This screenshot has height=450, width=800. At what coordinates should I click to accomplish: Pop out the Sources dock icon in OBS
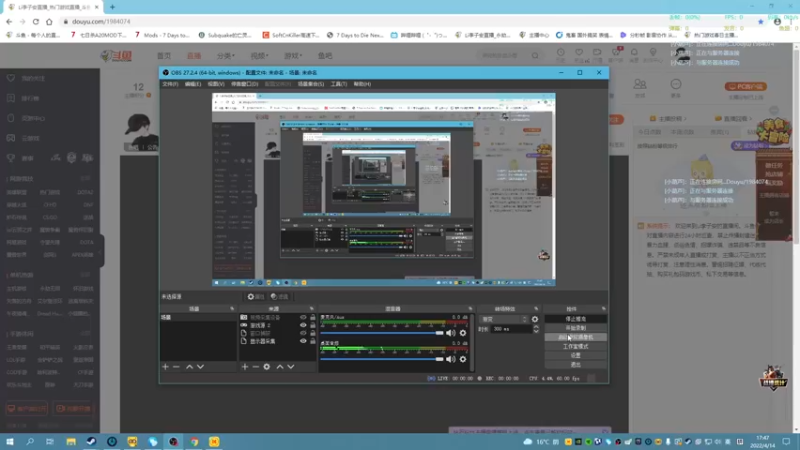(312, 309)
